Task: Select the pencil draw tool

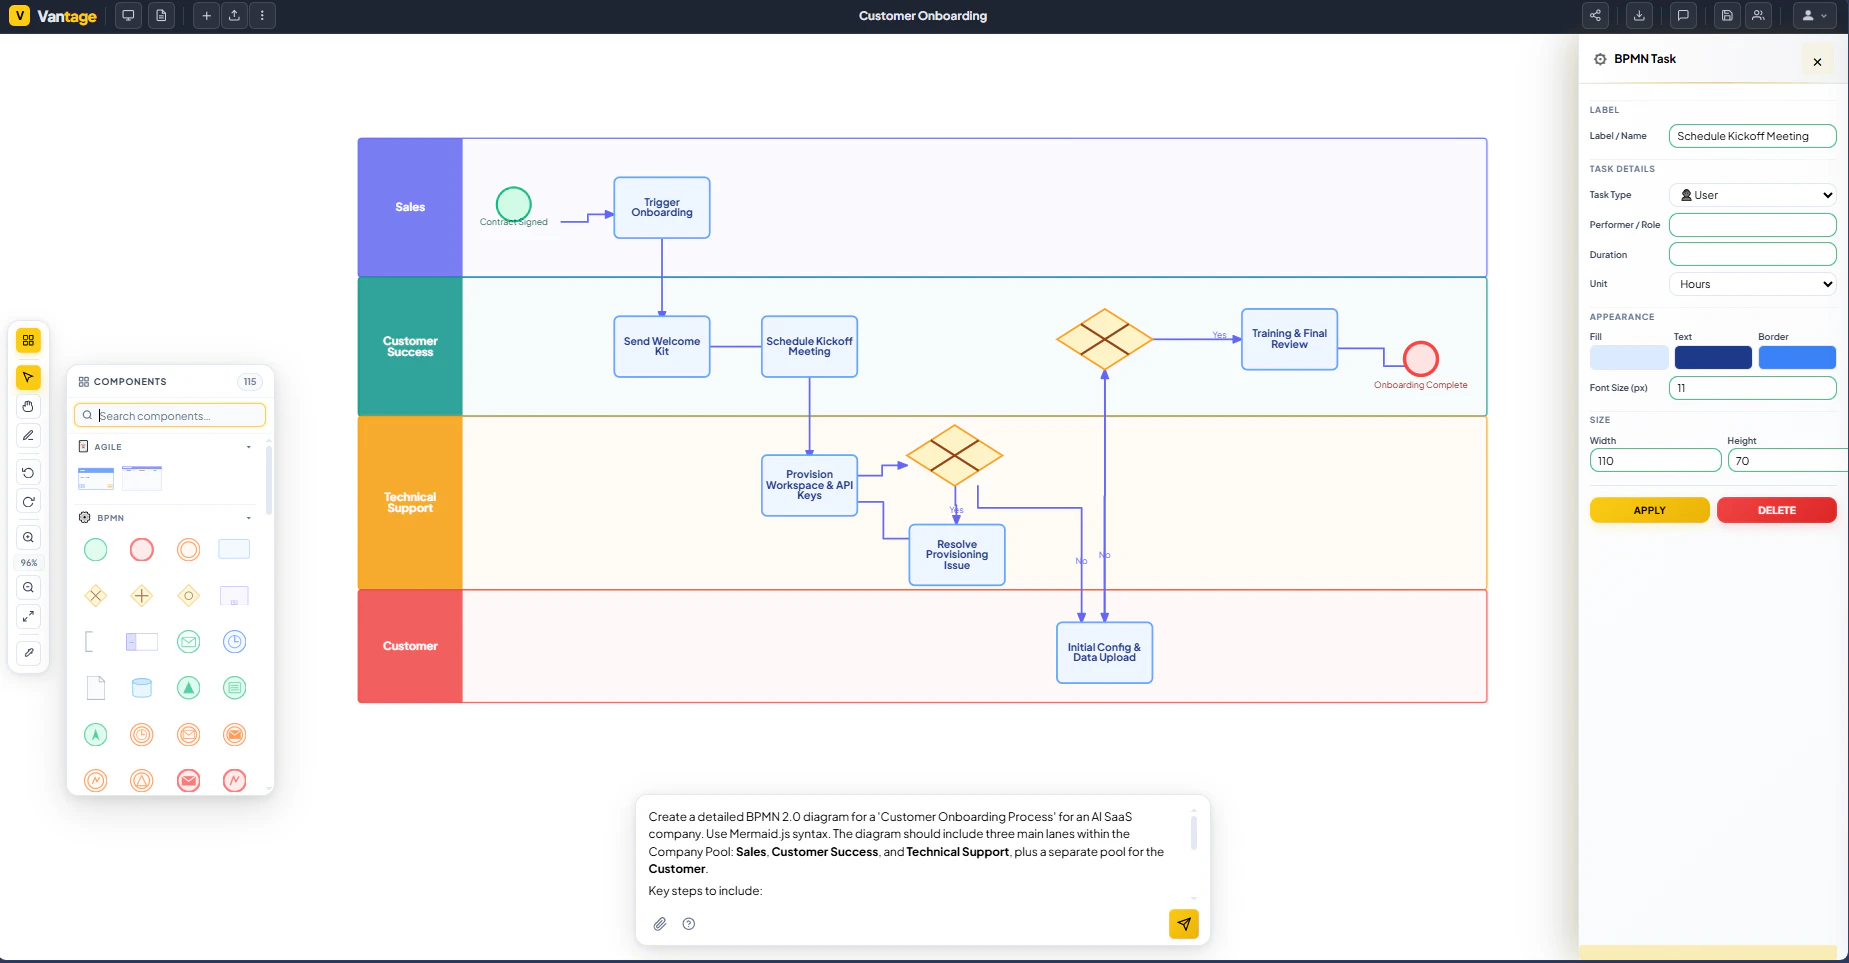Action: tap(28, 435)
